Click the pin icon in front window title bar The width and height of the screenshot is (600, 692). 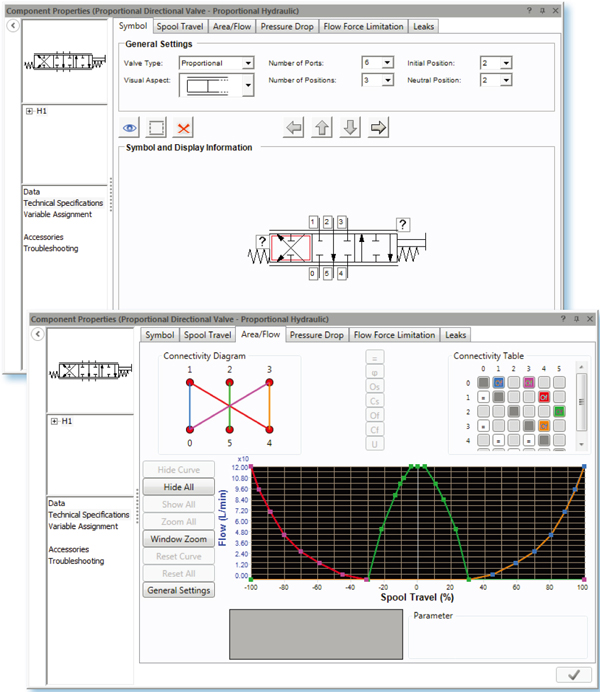click(576, 319)
